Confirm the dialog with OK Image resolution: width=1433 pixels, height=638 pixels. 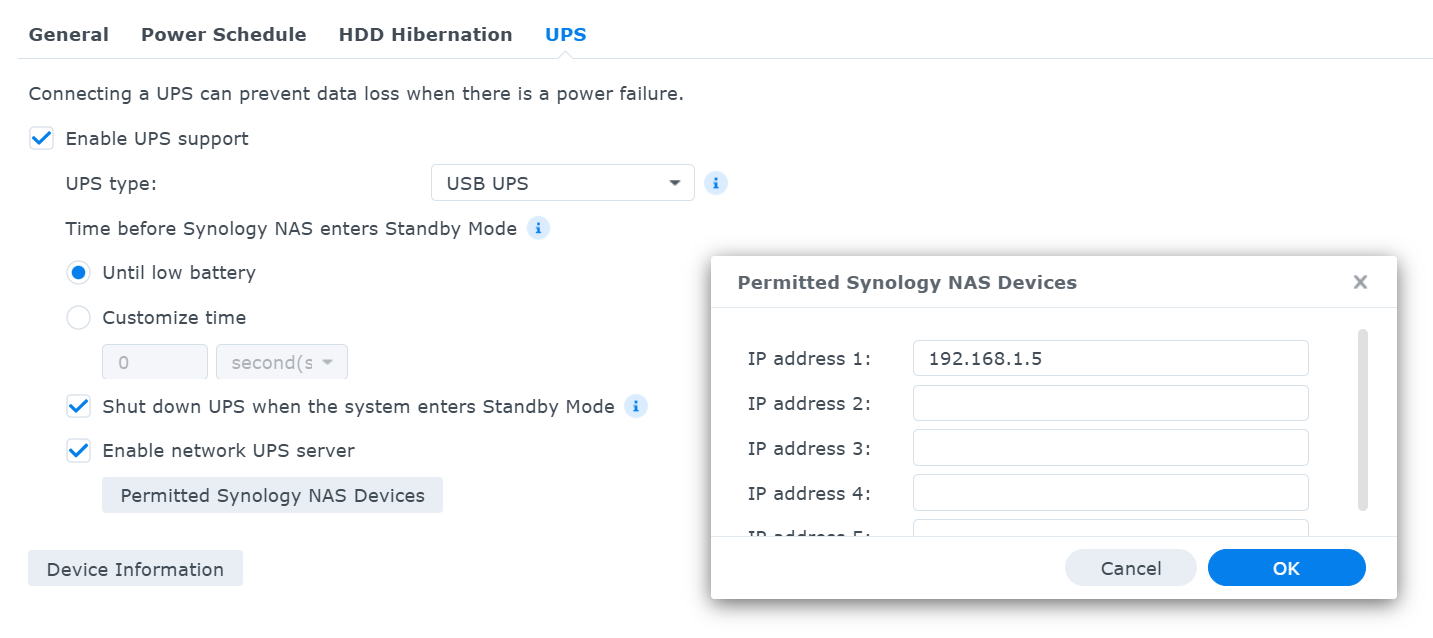(x=1286, y=567)
